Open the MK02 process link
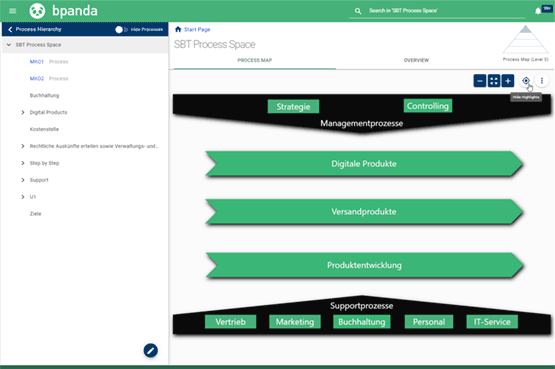 click(x=37, y=79)
